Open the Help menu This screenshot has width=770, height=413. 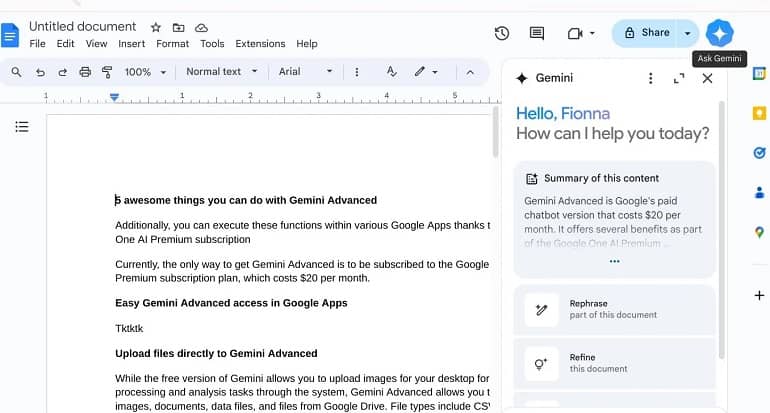click(306, 44)
